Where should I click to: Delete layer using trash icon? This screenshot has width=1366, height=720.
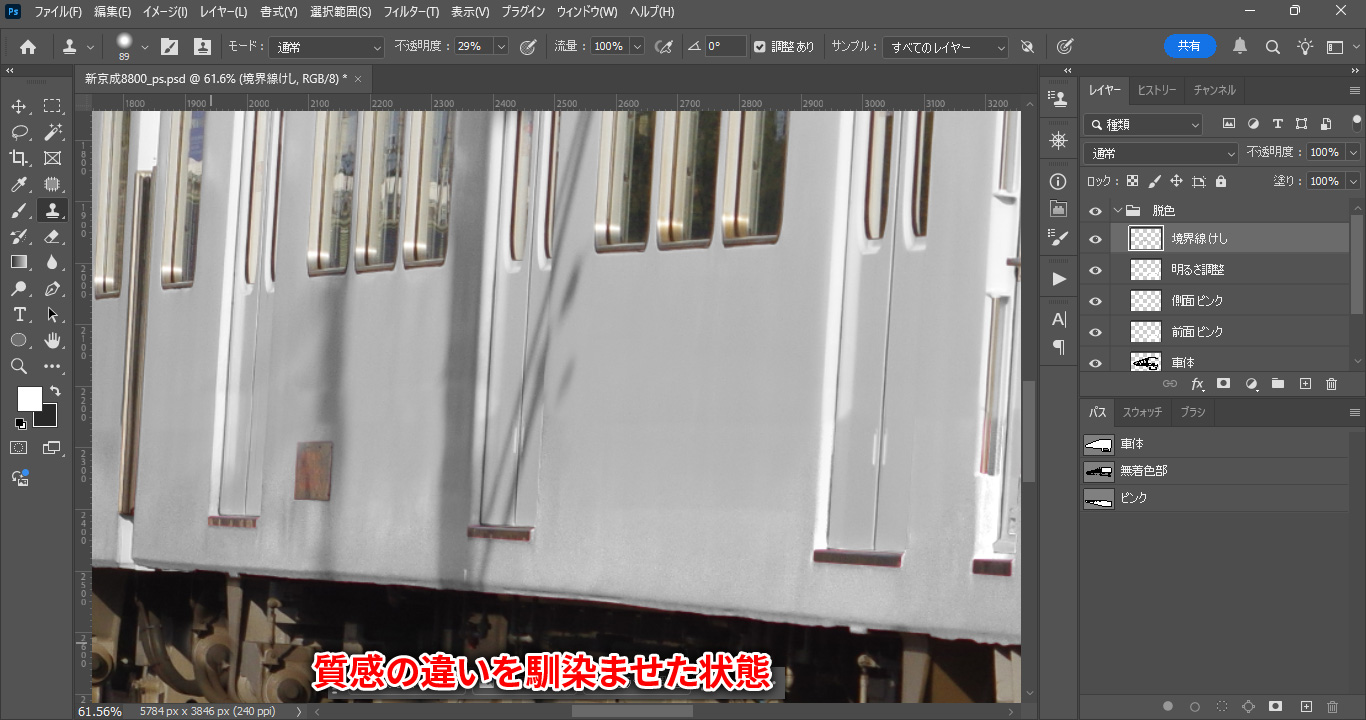click(1331, 384)
